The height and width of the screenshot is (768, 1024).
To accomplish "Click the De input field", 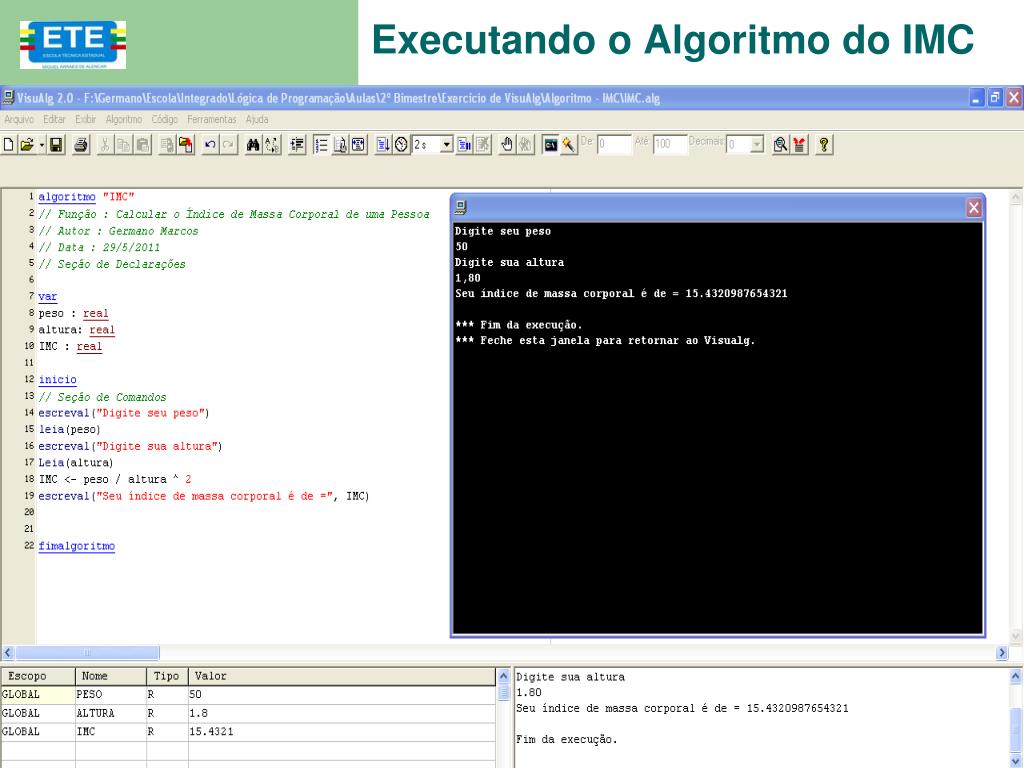I will [614, 144].
